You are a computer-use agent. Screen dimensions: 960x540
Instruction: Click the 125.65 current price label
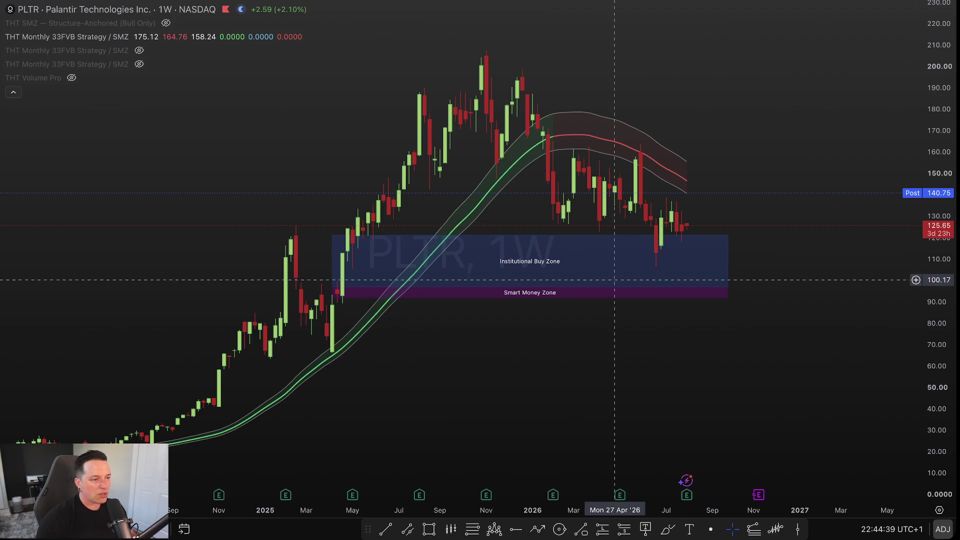click(938, 229)
